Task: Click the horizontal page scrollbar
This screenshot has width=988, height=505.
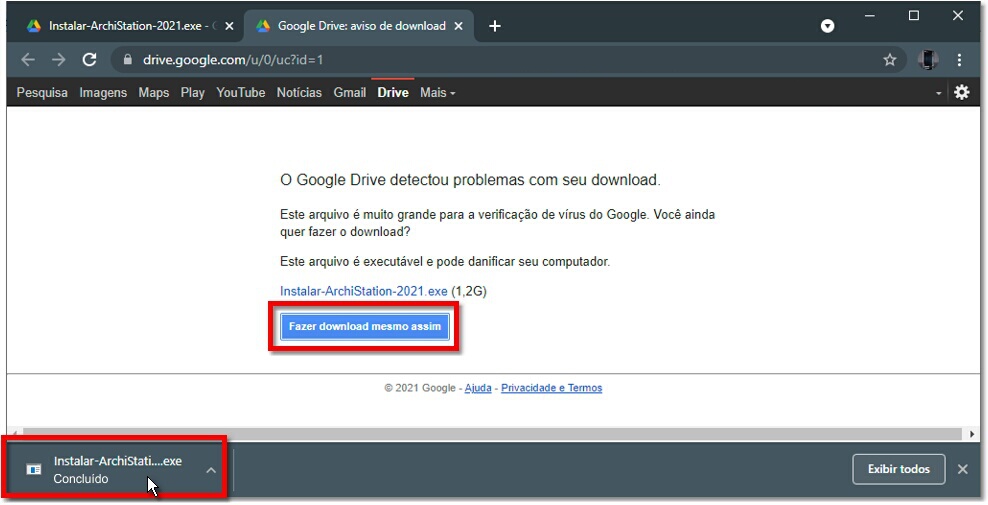Action: [x=491, y=434]
